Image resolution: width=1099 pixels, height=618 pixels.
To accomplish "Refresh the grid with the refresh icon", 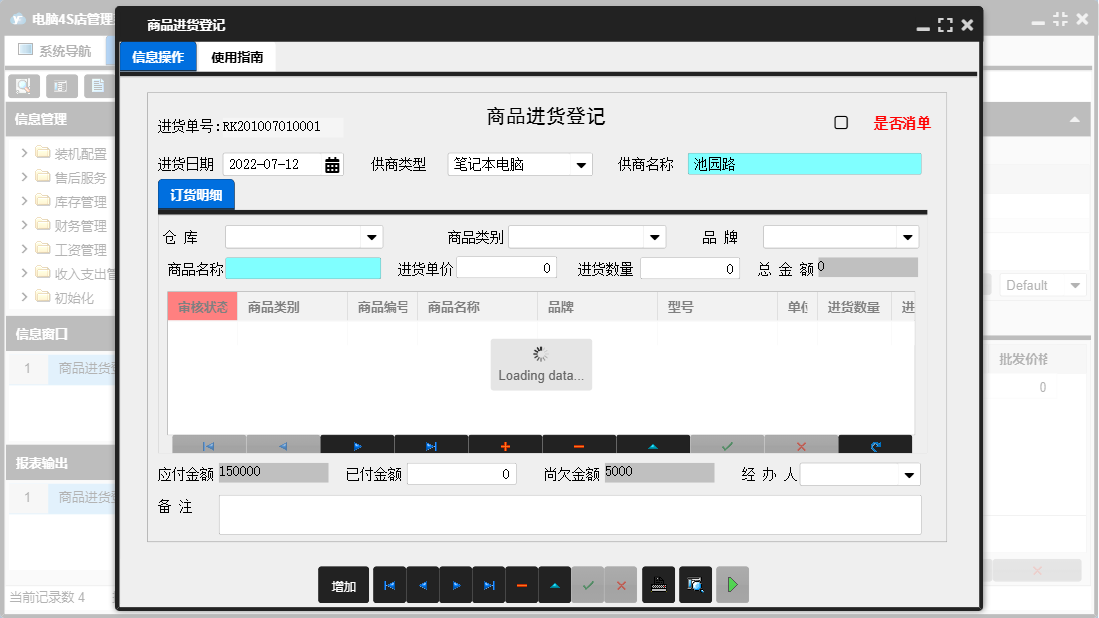I will (875, 444).
